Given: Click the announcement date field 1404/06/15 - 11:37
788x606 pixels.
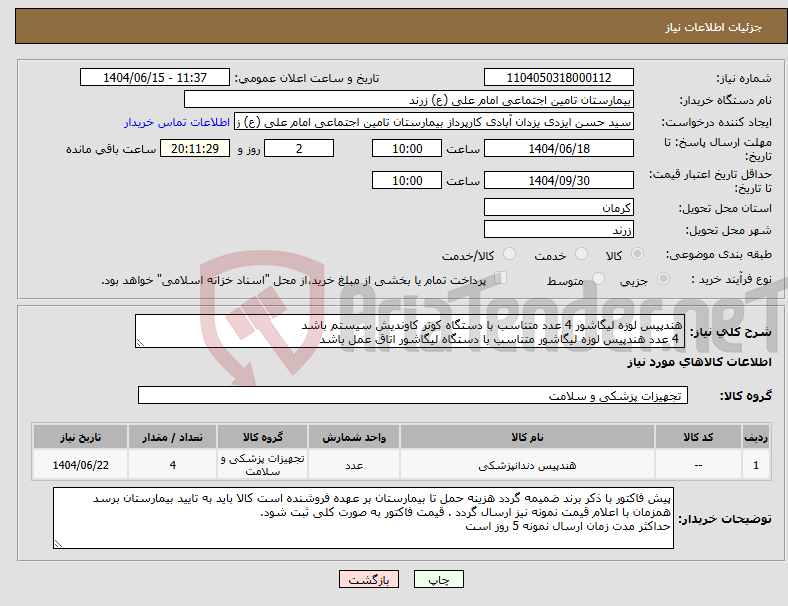Looking at the screenshot, I should (x=155, y=77).
